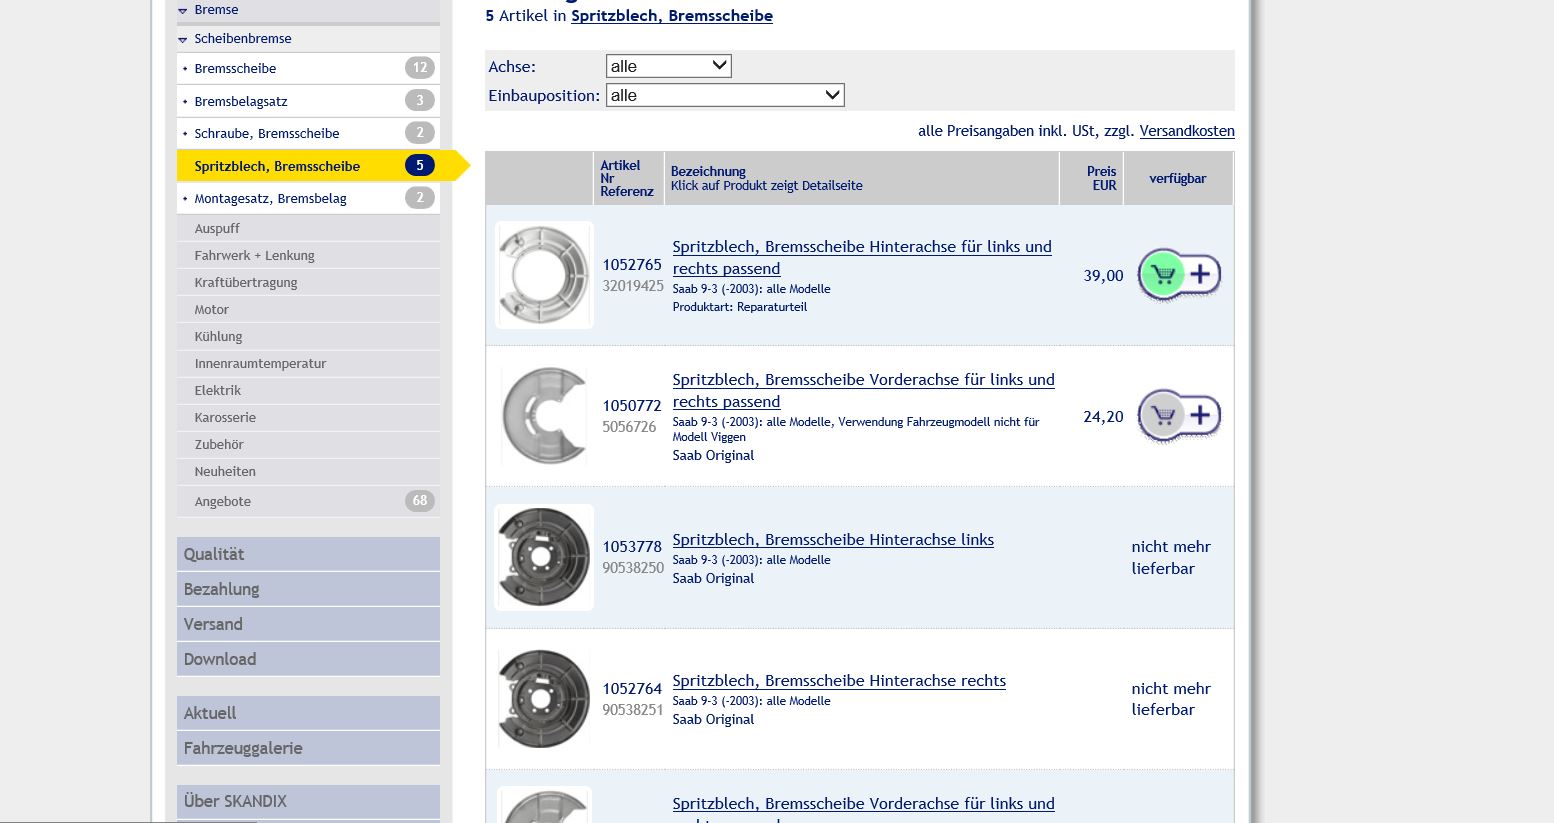Open Spritzblech, Bremsscheibe Hinterachse rechts link
This screenshot has height=823, width=1554.
[839, 681]
